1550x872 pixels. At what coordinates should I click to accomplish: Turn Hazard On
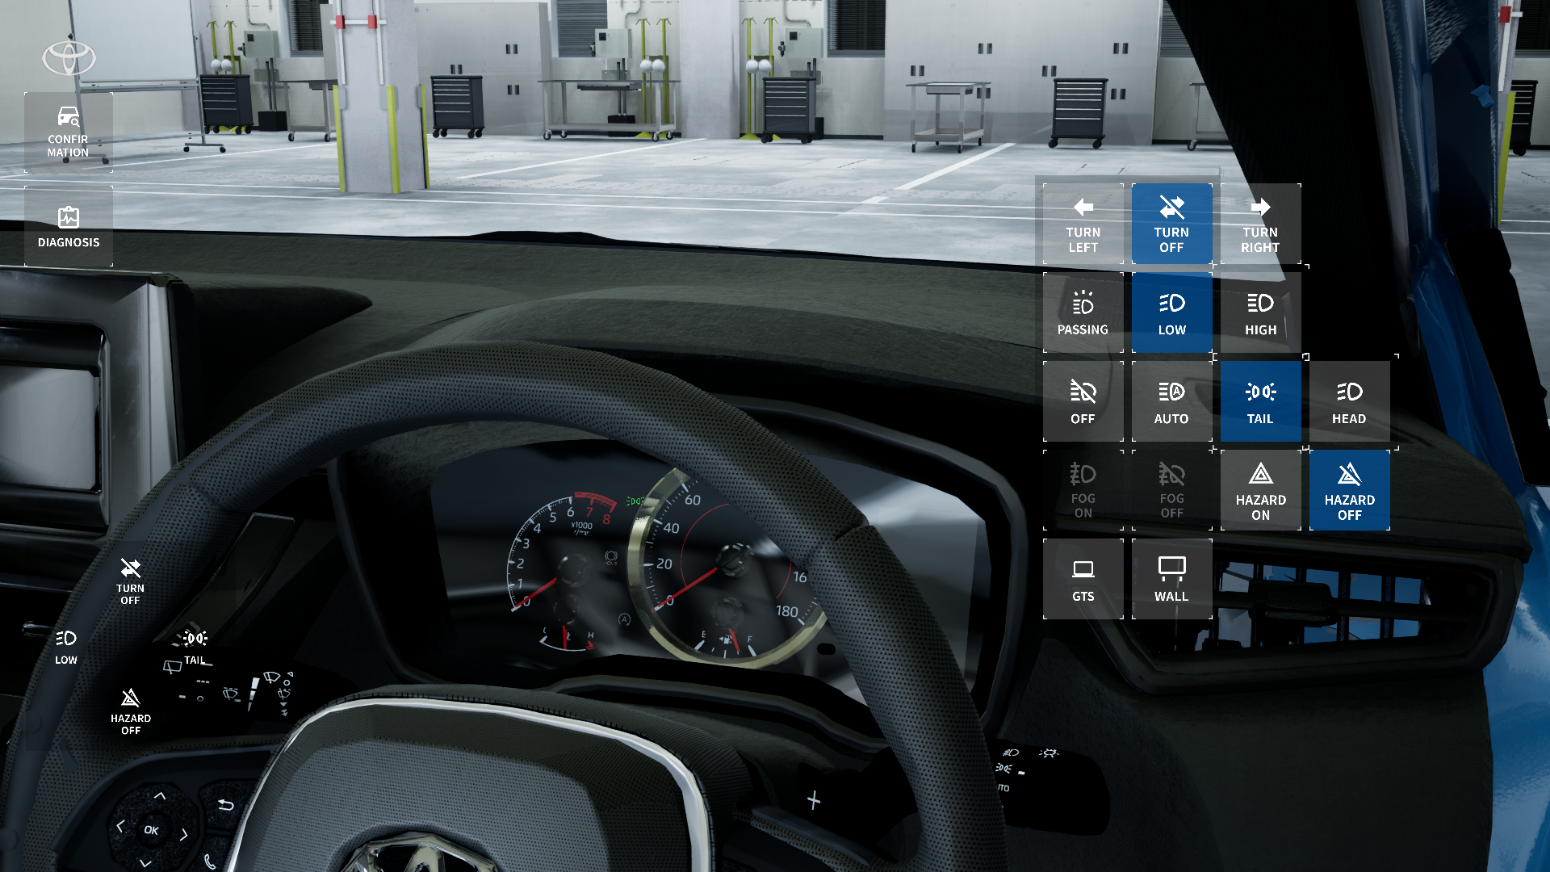click(1260, 491)
